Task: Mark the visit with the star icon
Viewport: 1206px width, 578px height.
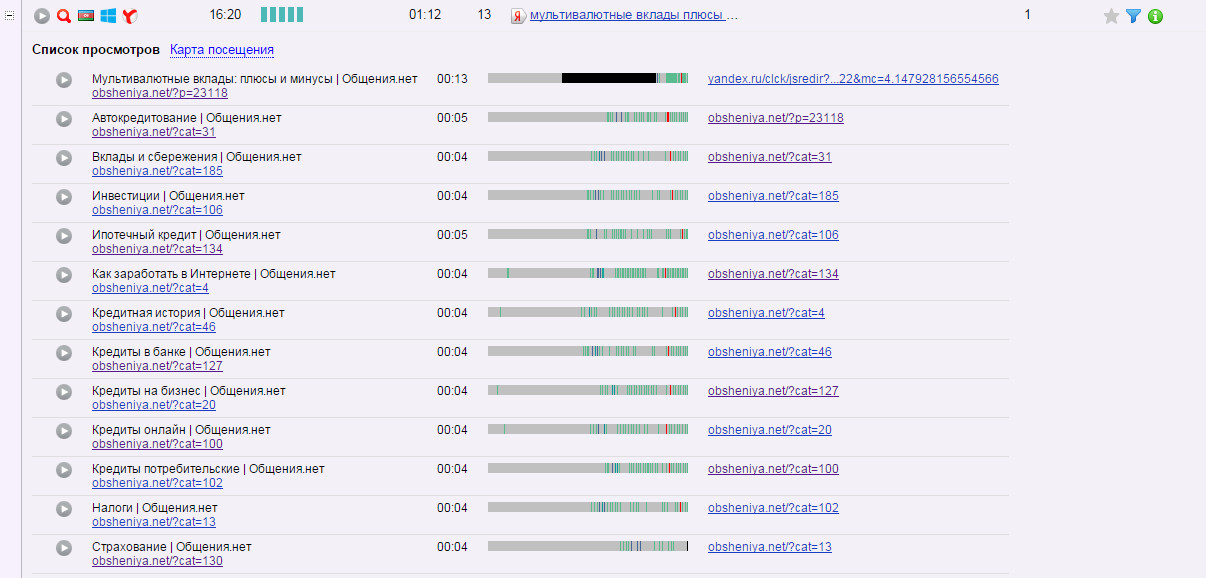Action: (x=1111, y=16)
